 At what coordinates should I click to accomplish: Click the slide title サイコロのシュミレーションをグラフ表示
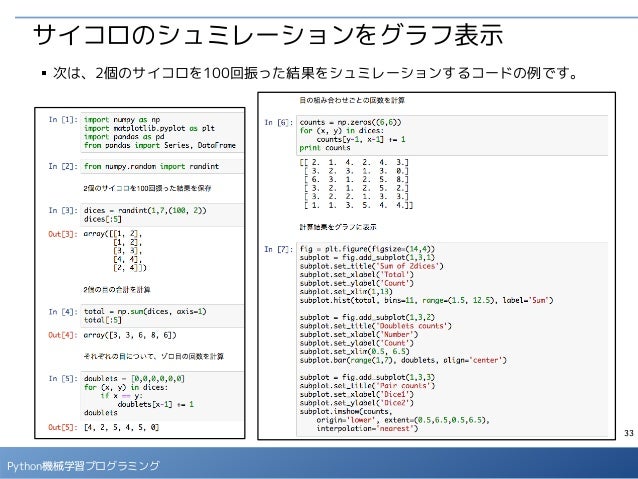pos(268,35)
